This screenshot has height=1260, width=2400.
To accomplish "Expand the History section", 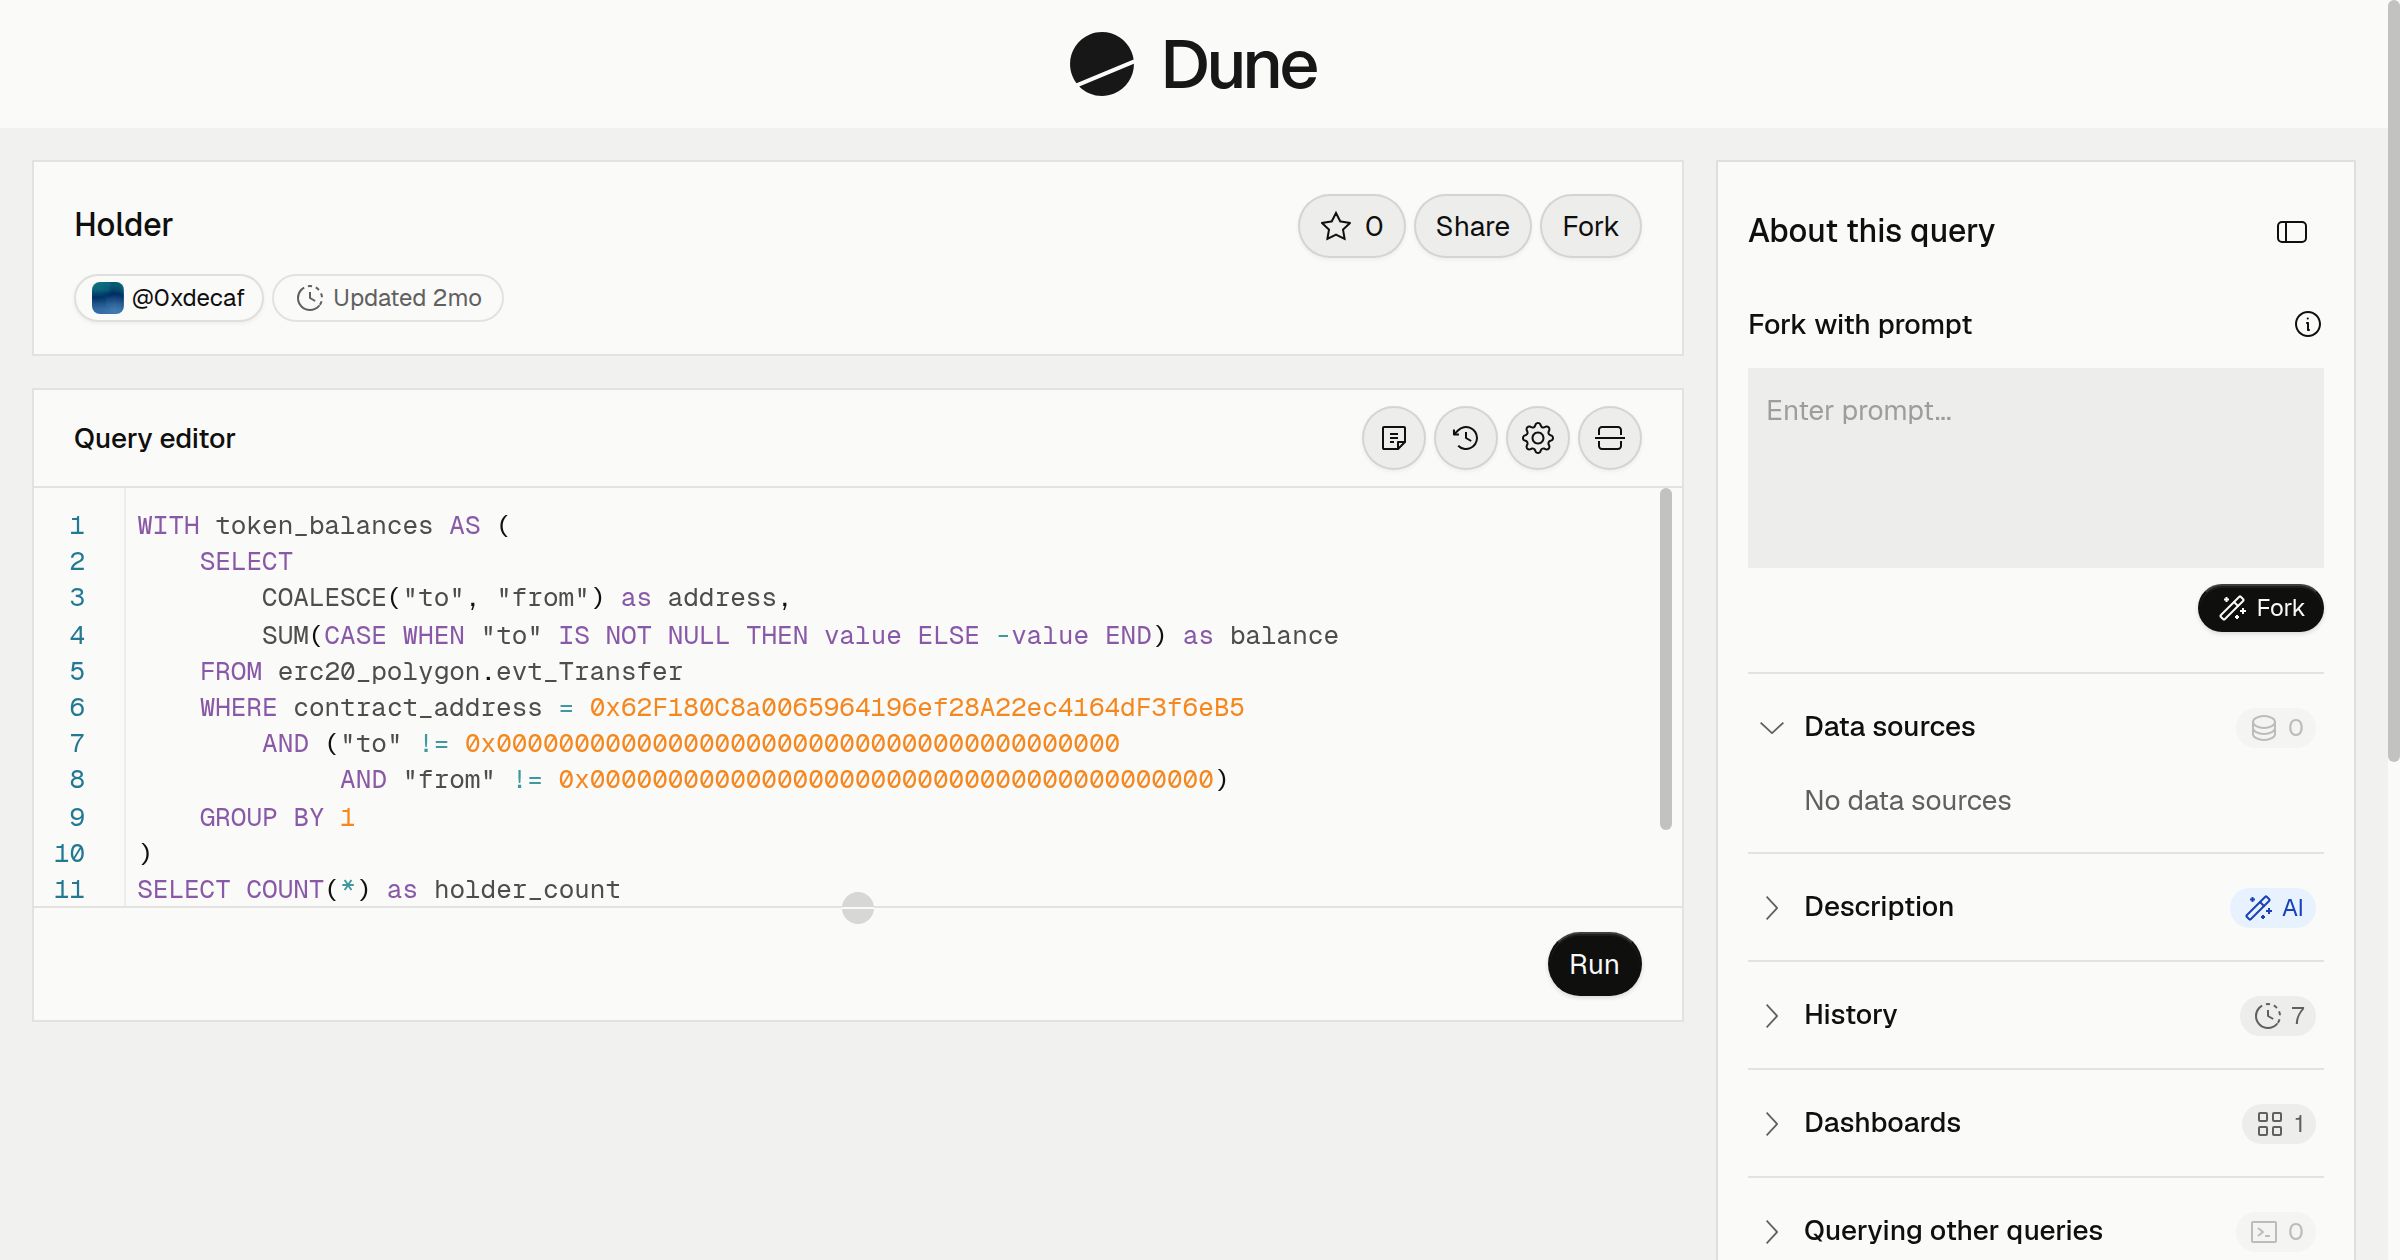I will pyautogui.click(x=1772, y=1015).
